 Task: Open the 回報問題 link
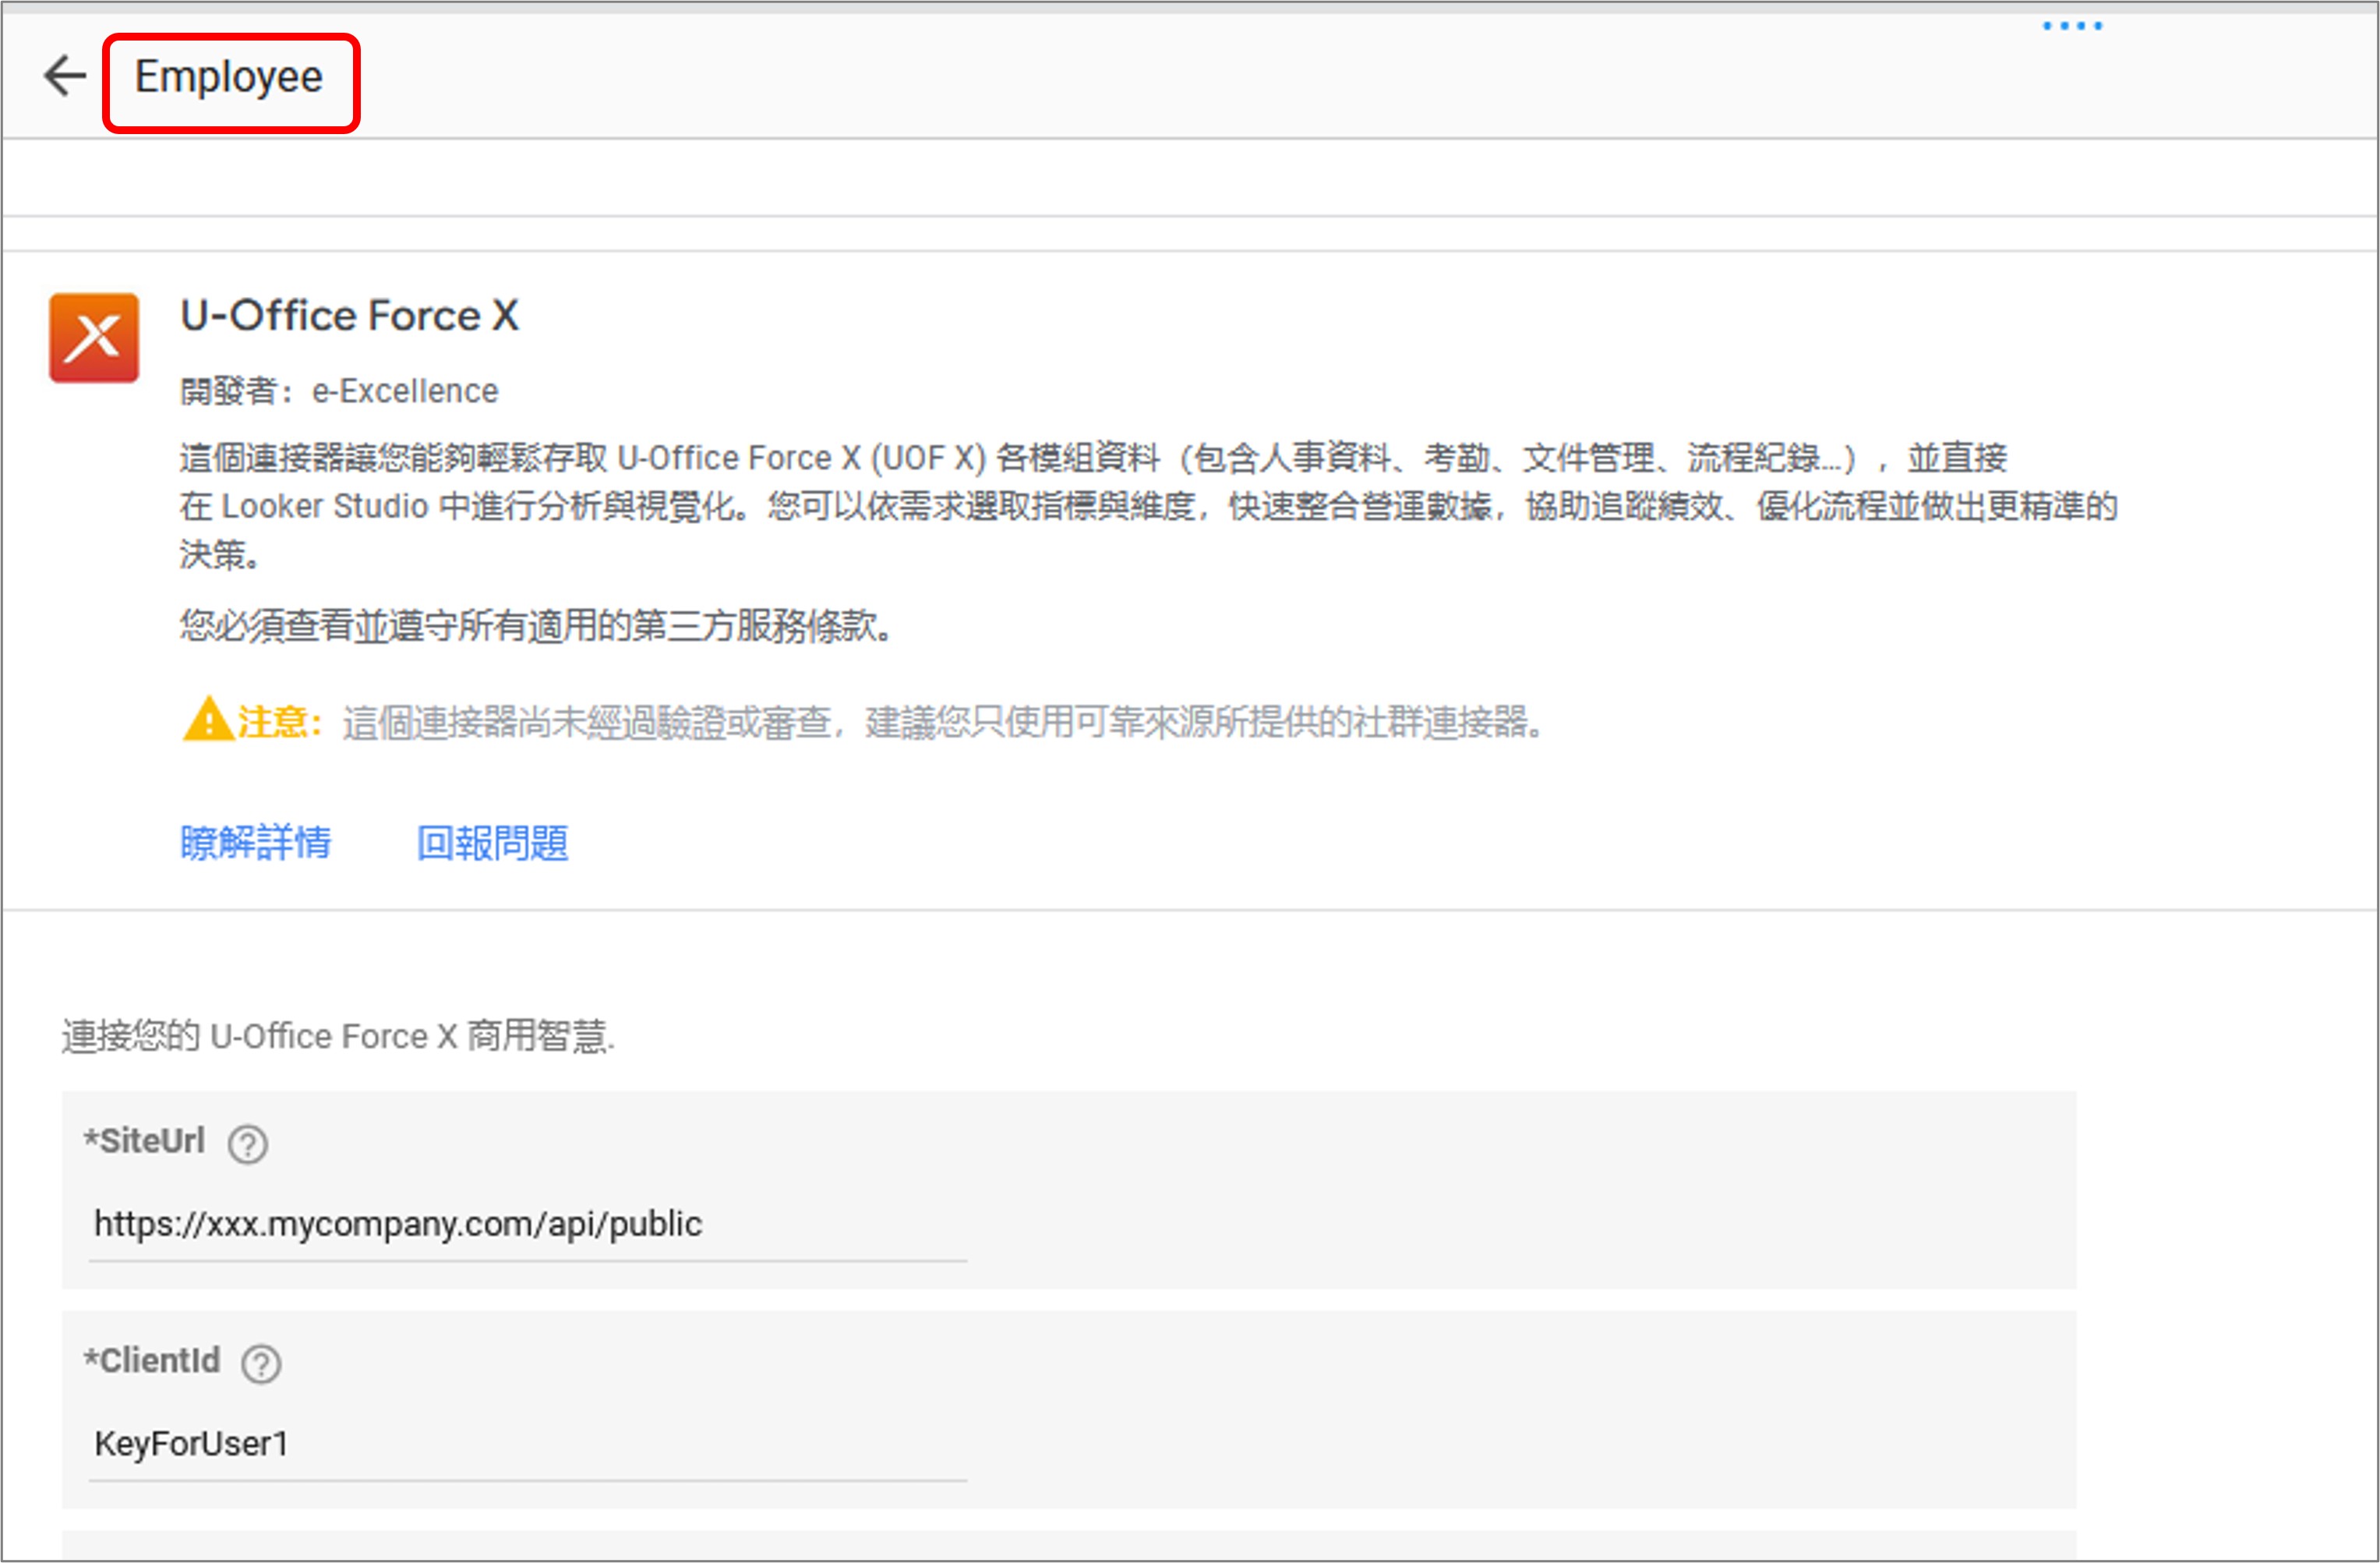(492, 843)
